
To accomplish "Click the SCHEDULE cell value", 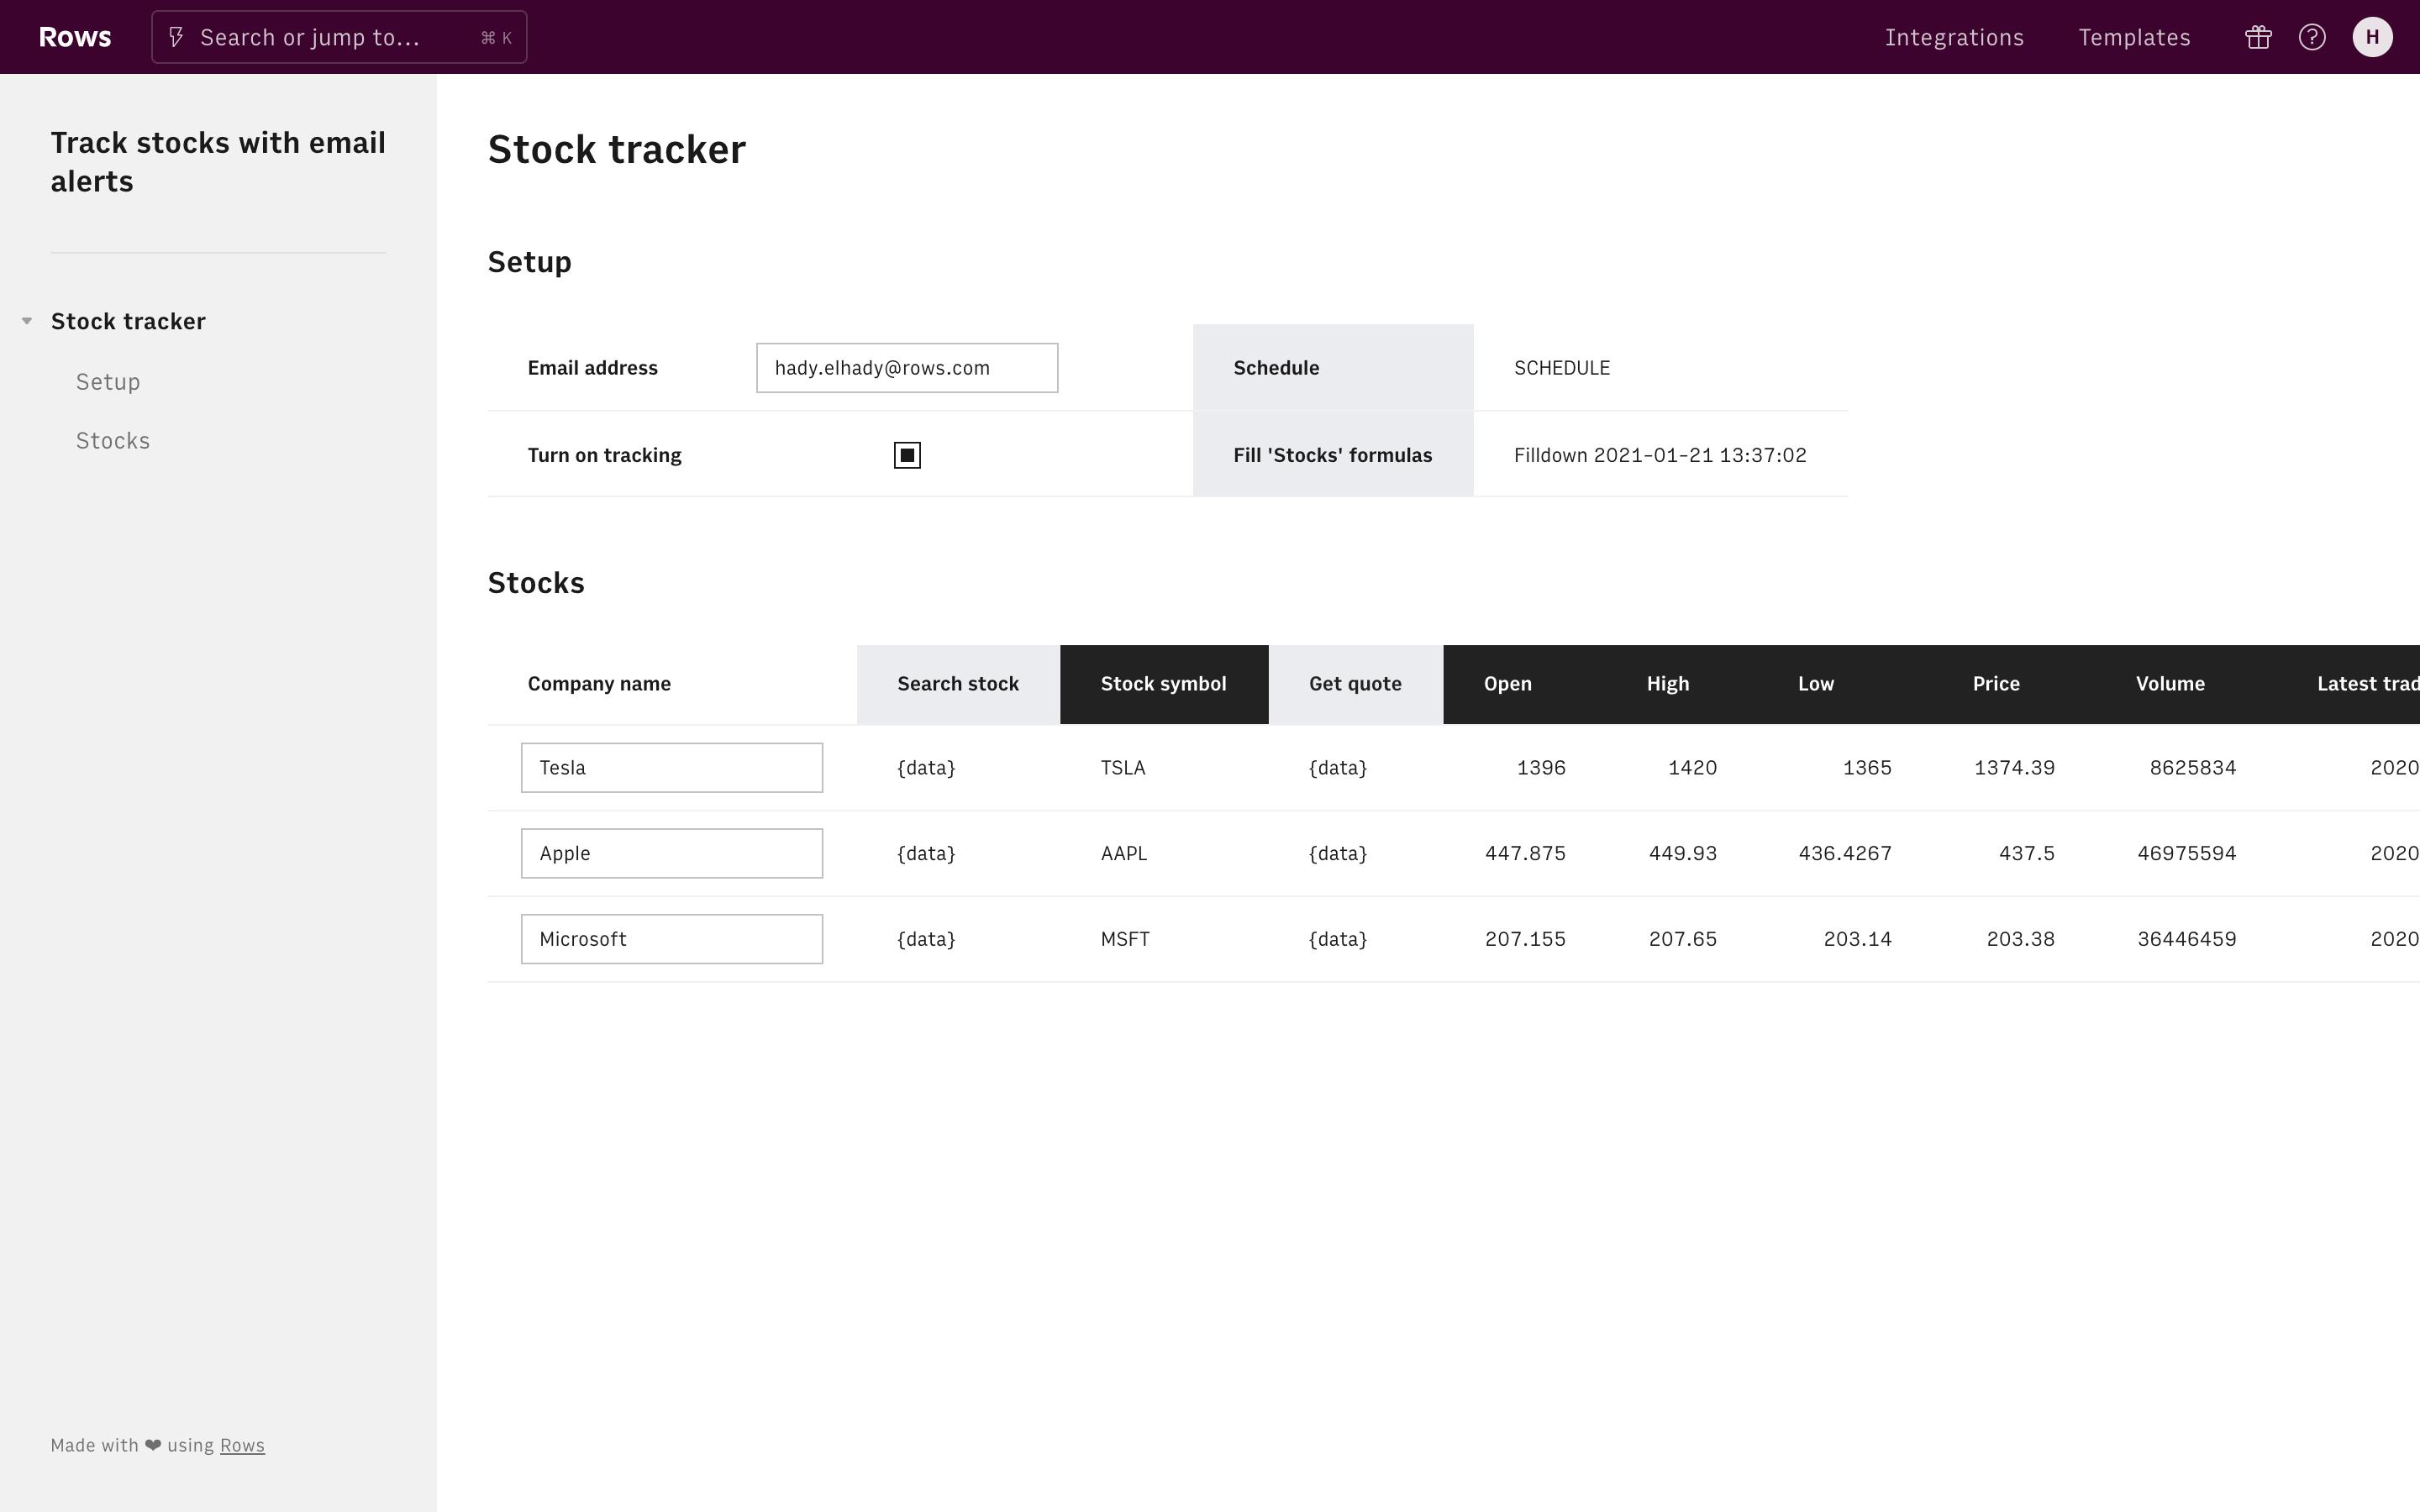I will [x=1562, y=368].
